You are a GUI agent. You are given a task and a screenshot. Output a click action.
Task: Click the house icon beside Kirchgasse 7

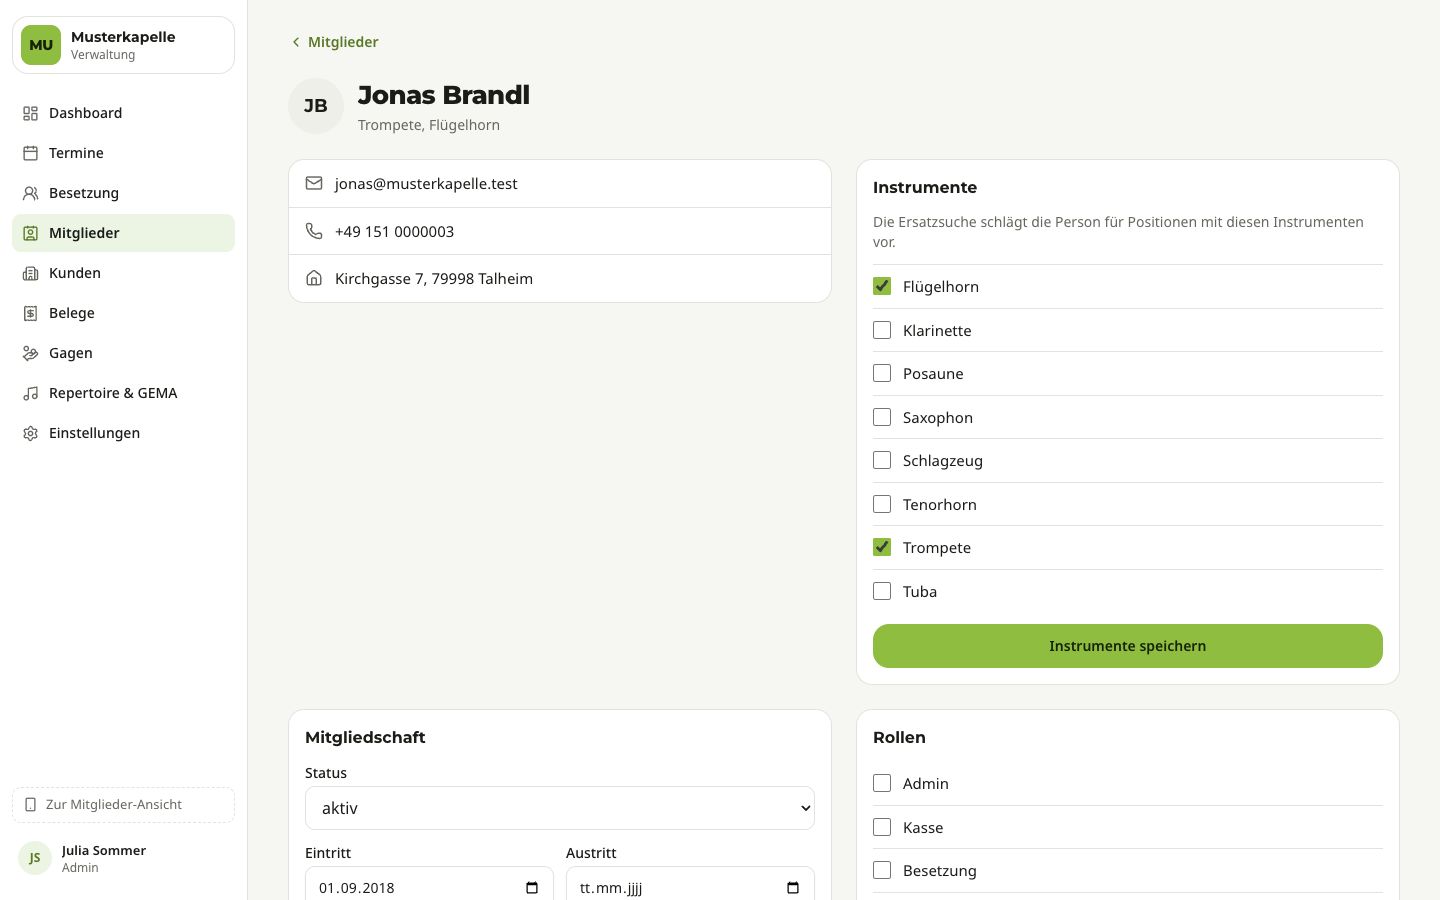tap(314, 278)
